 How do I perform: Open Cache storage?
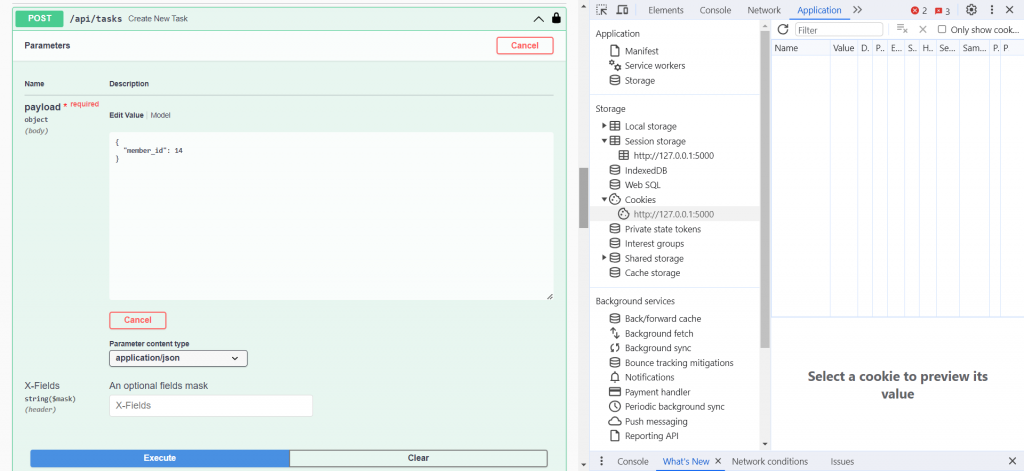pos(652,273)
